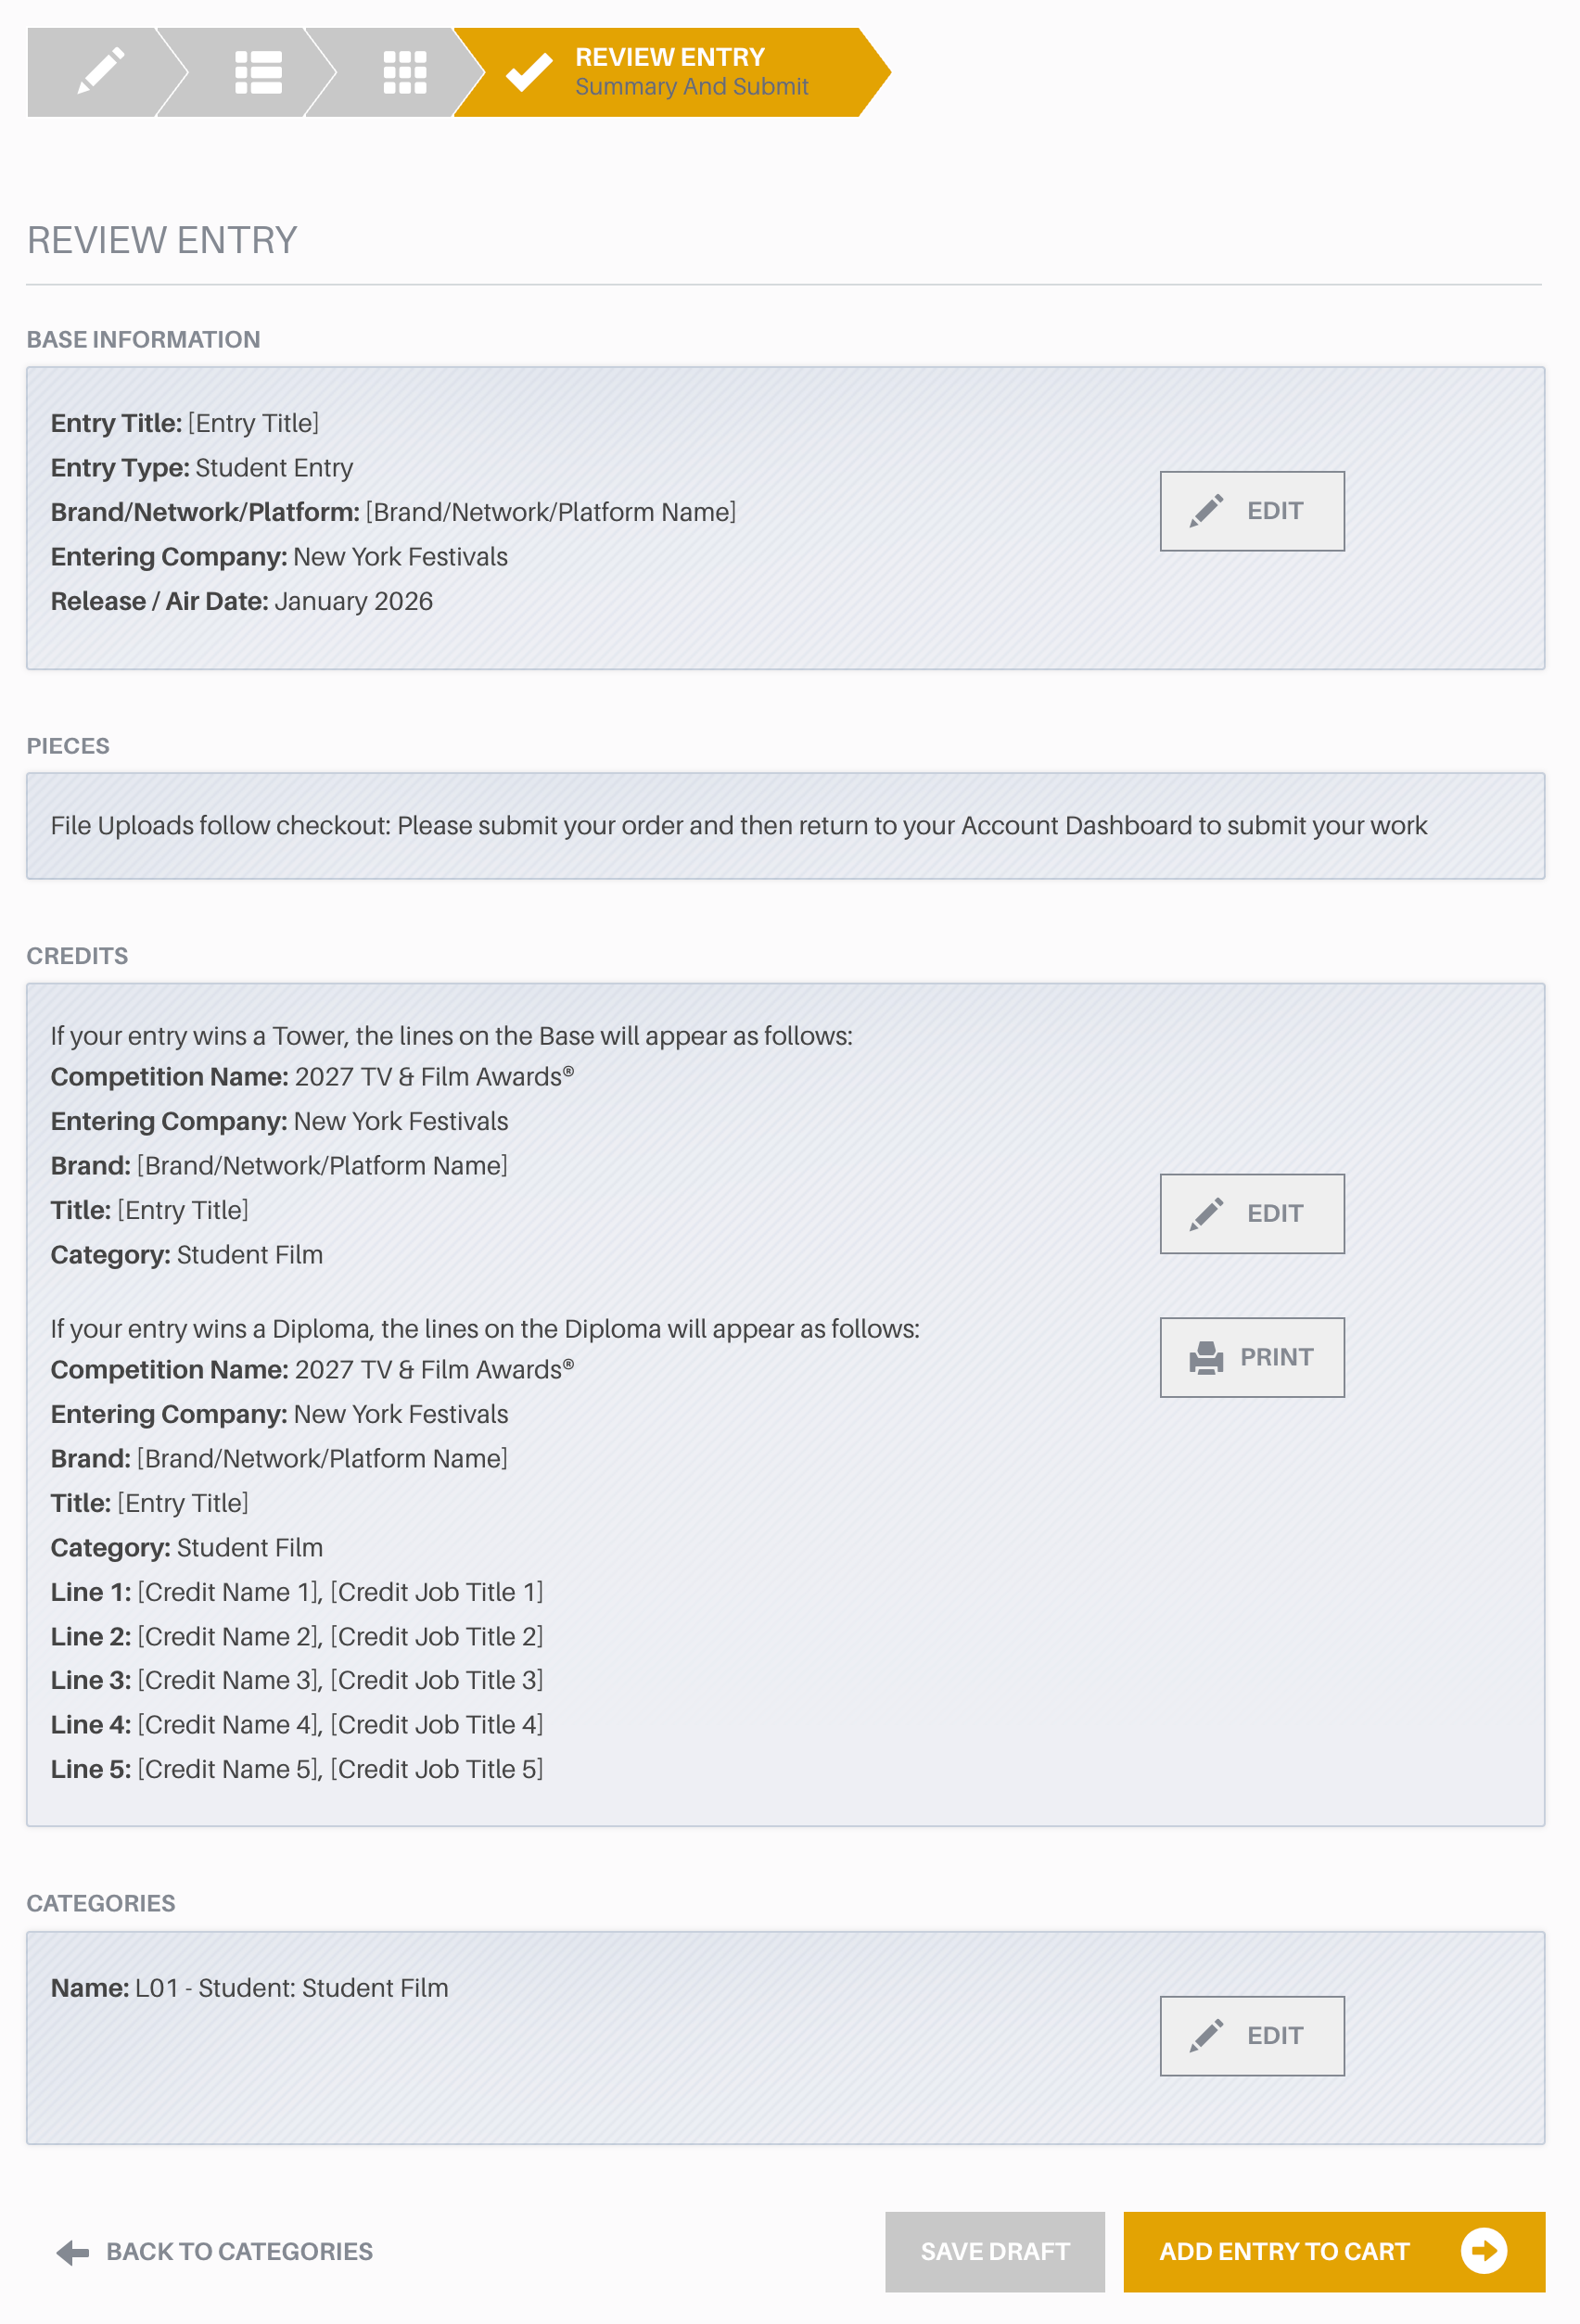Save the entry as a draft
Image resolution: width=1580 pixels, height=2324 pixels.
tap(995, 2252)
